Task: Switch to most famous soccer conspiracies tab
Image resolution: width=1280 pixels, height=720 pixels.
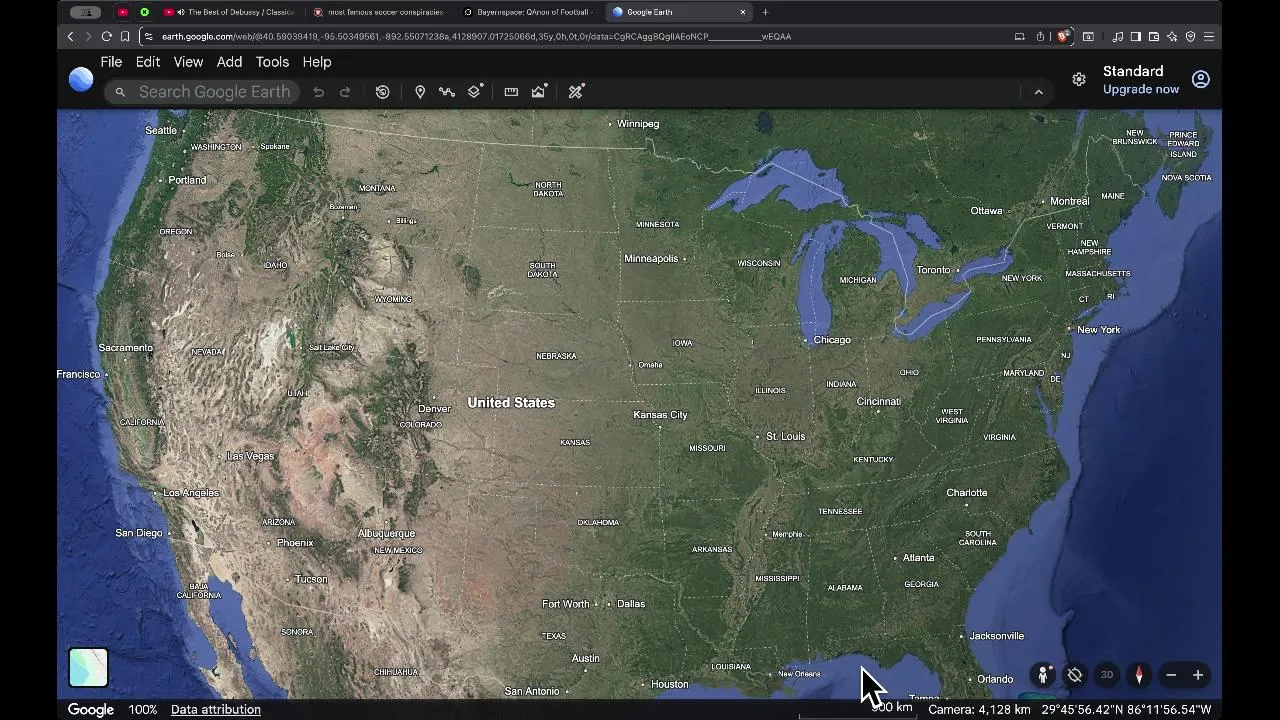Action: (378, 12)
